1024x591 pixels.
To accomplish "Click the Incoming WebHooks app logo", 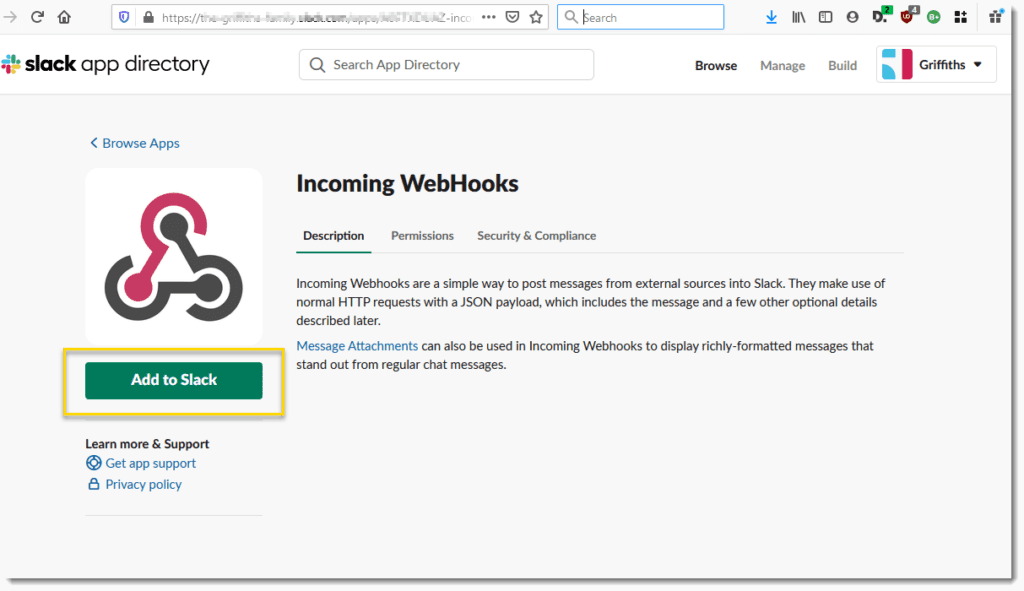I will [x=174, y=257].
